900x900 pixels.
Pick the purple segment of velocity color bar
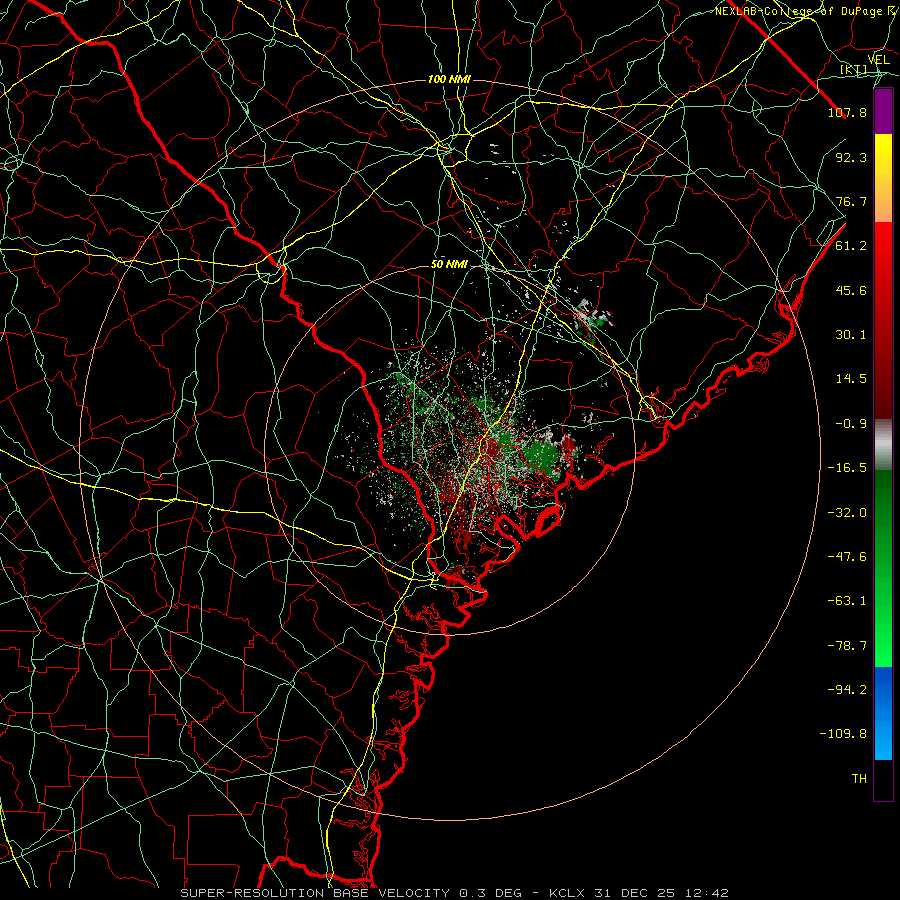click(883, 111)
